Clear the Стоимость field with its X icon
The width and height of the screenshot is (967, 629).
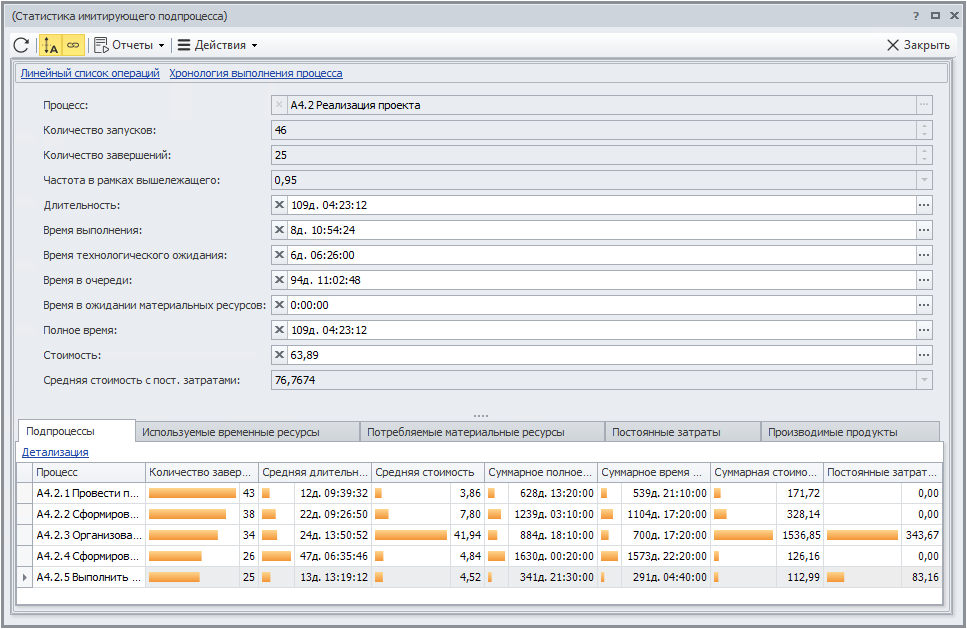click(280, 355)
